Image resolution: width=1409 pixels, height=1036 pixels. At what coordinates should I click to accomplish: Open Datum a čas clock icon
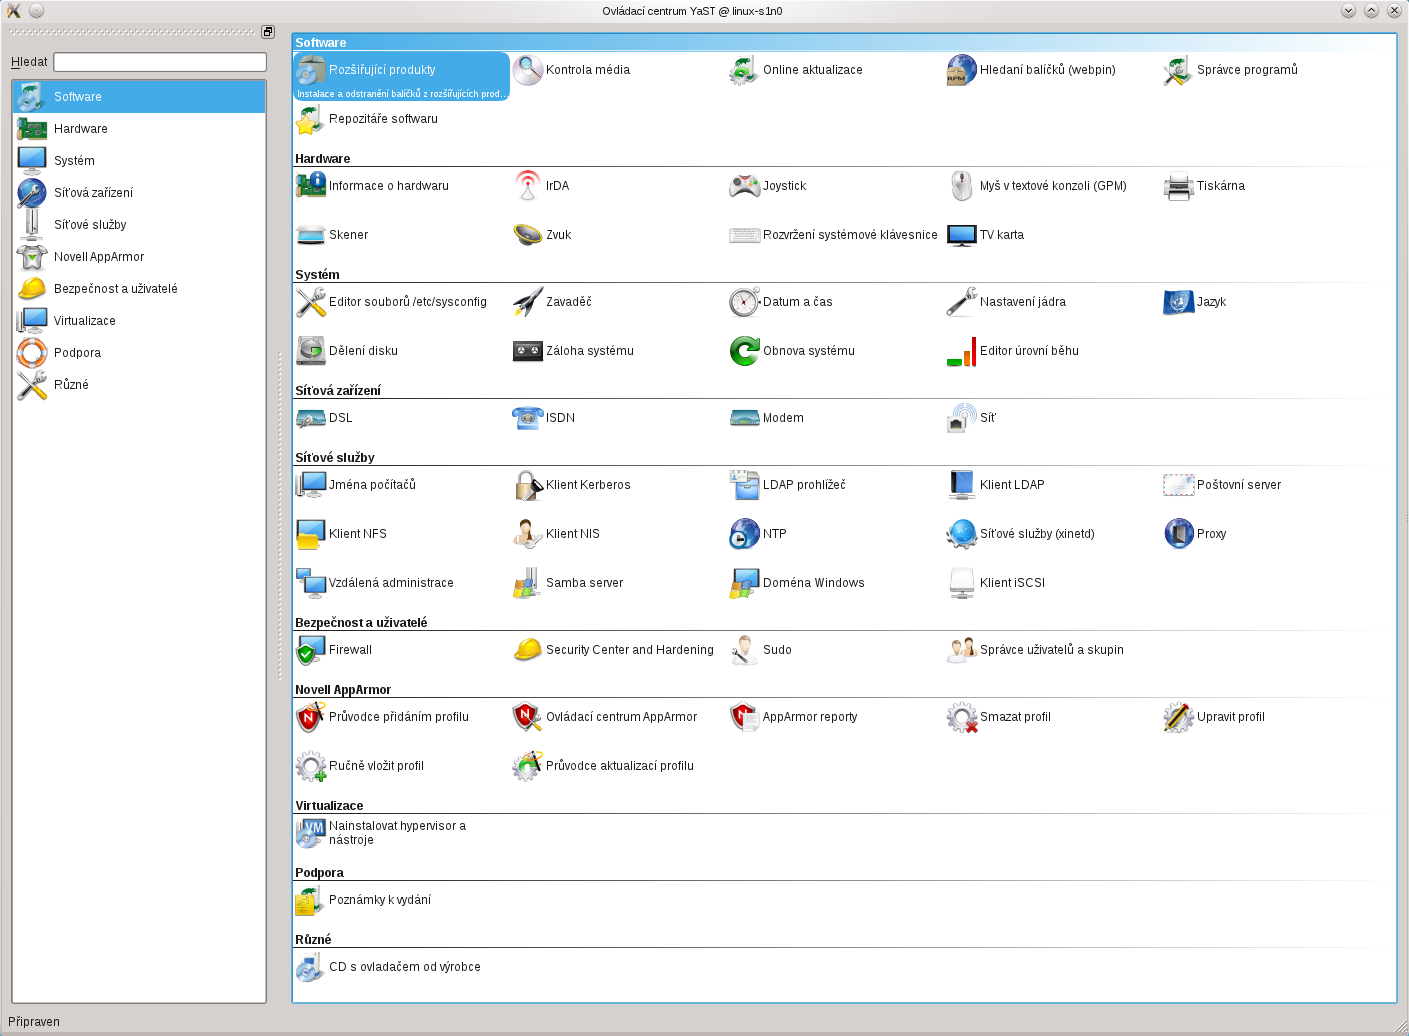(744, 302)
